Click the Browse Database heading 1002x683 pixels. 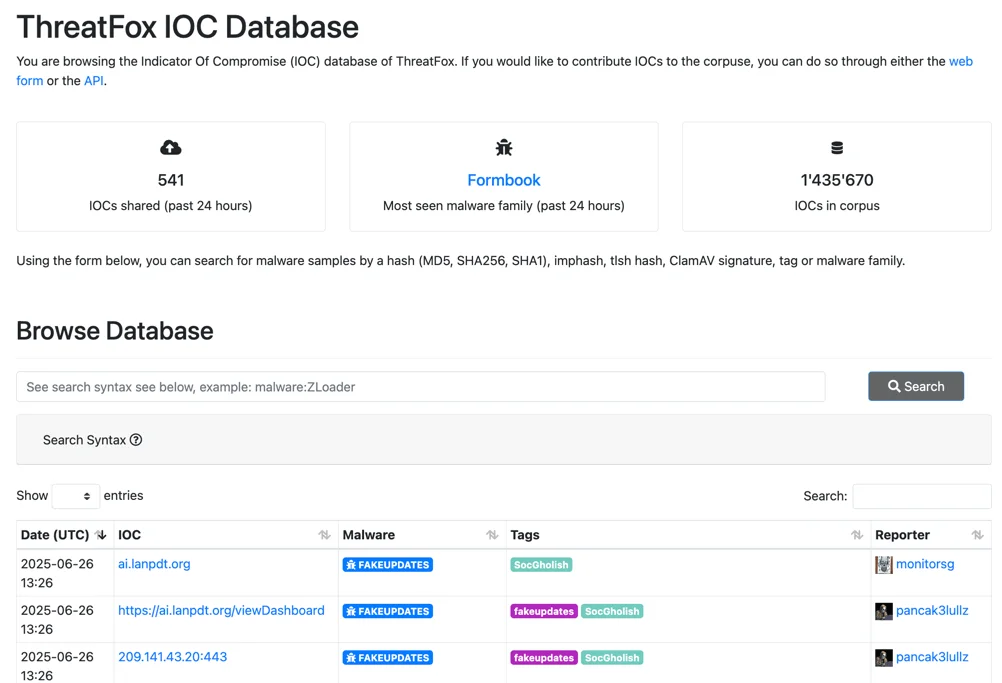115,331
